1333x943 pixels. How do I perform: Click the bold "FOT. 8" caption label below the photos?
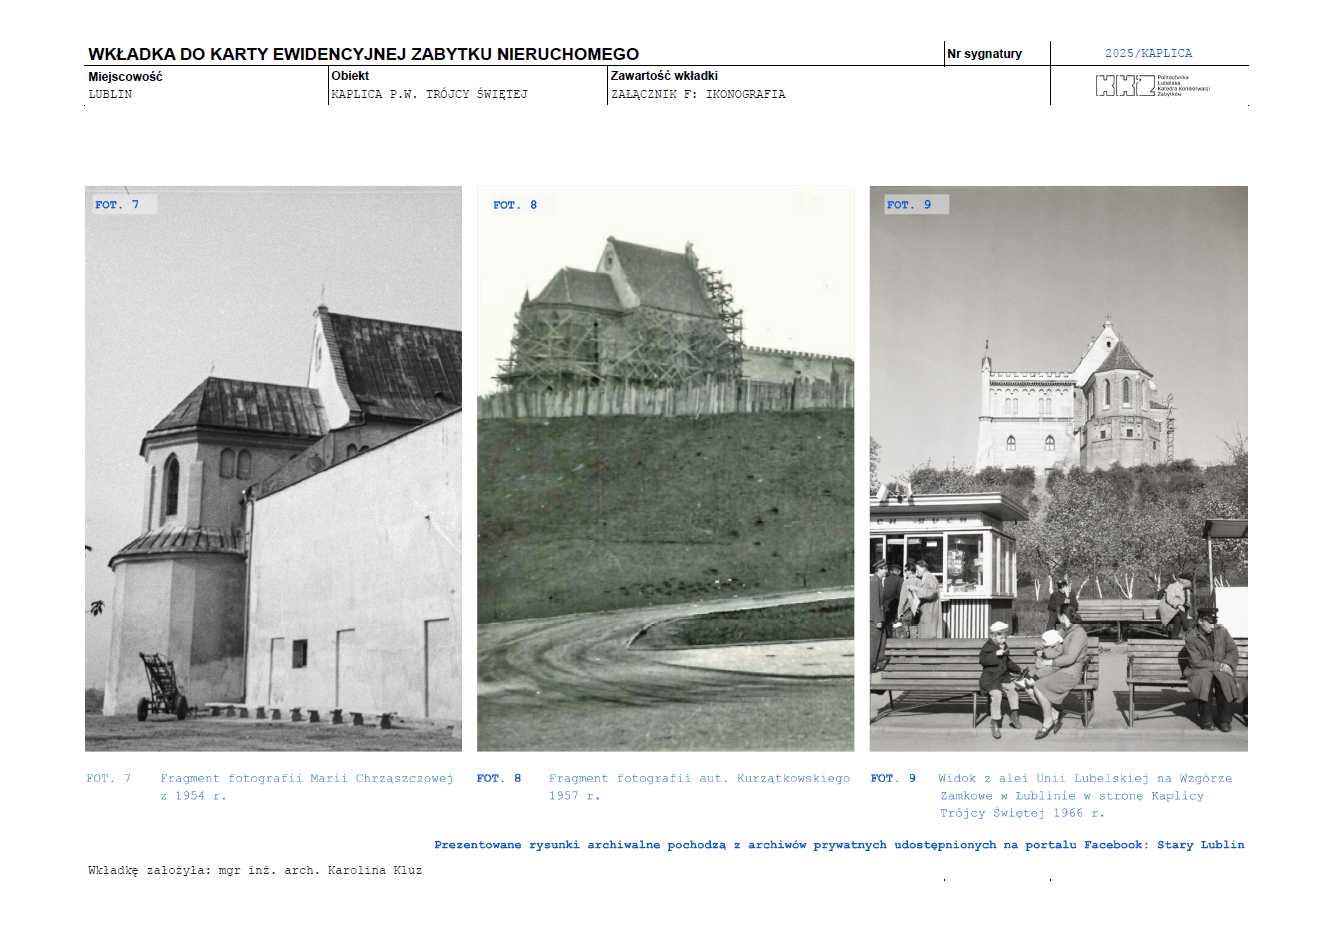[x=499, y=778]
